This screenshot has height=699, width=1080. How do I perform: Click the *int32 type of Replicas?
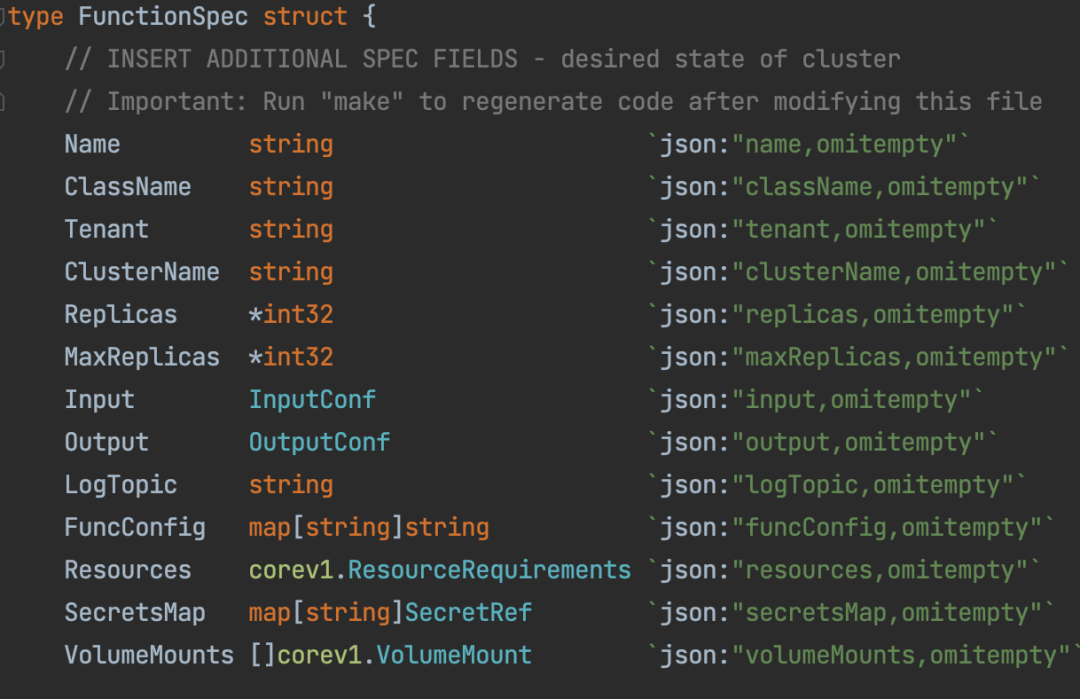(291, 315)
